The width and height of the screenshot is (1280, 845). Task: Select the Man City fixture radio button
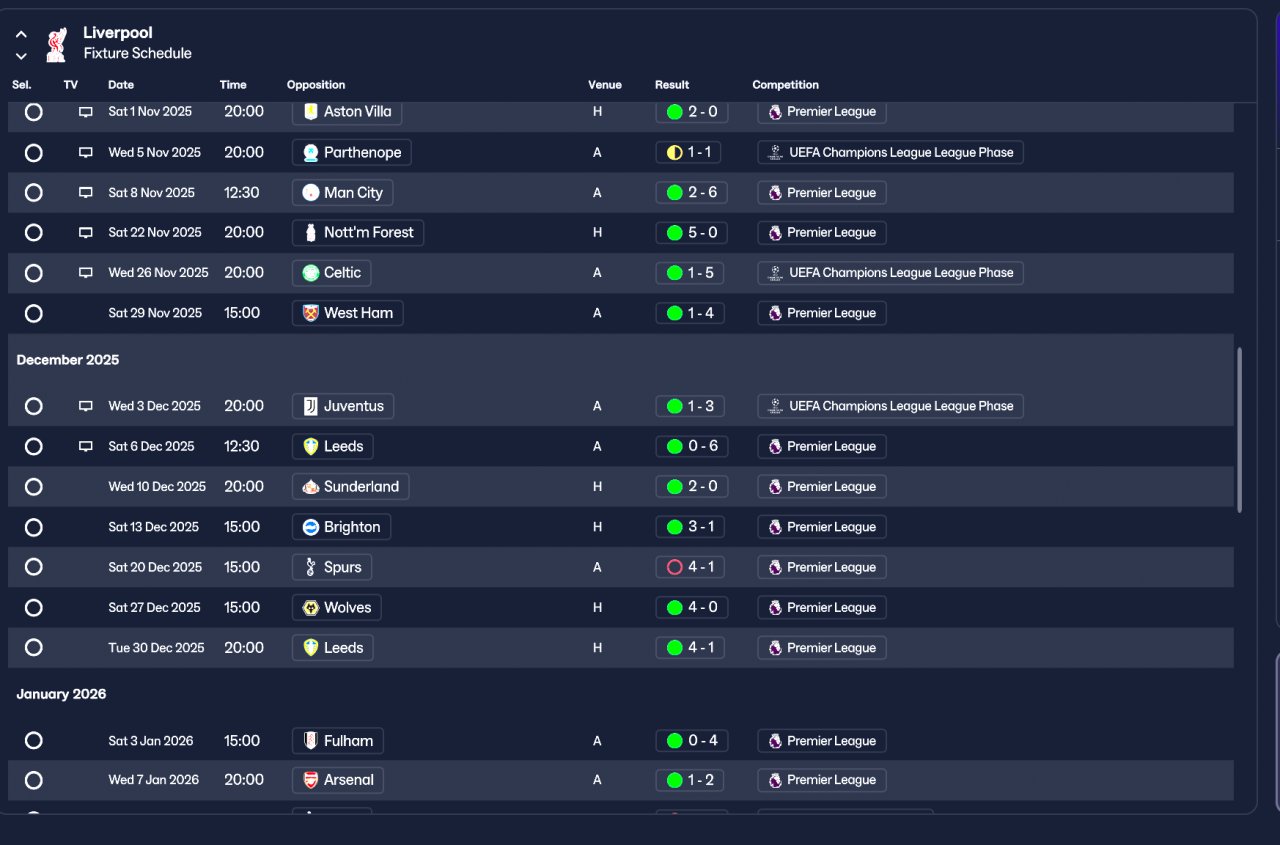[x=34, y=193]
